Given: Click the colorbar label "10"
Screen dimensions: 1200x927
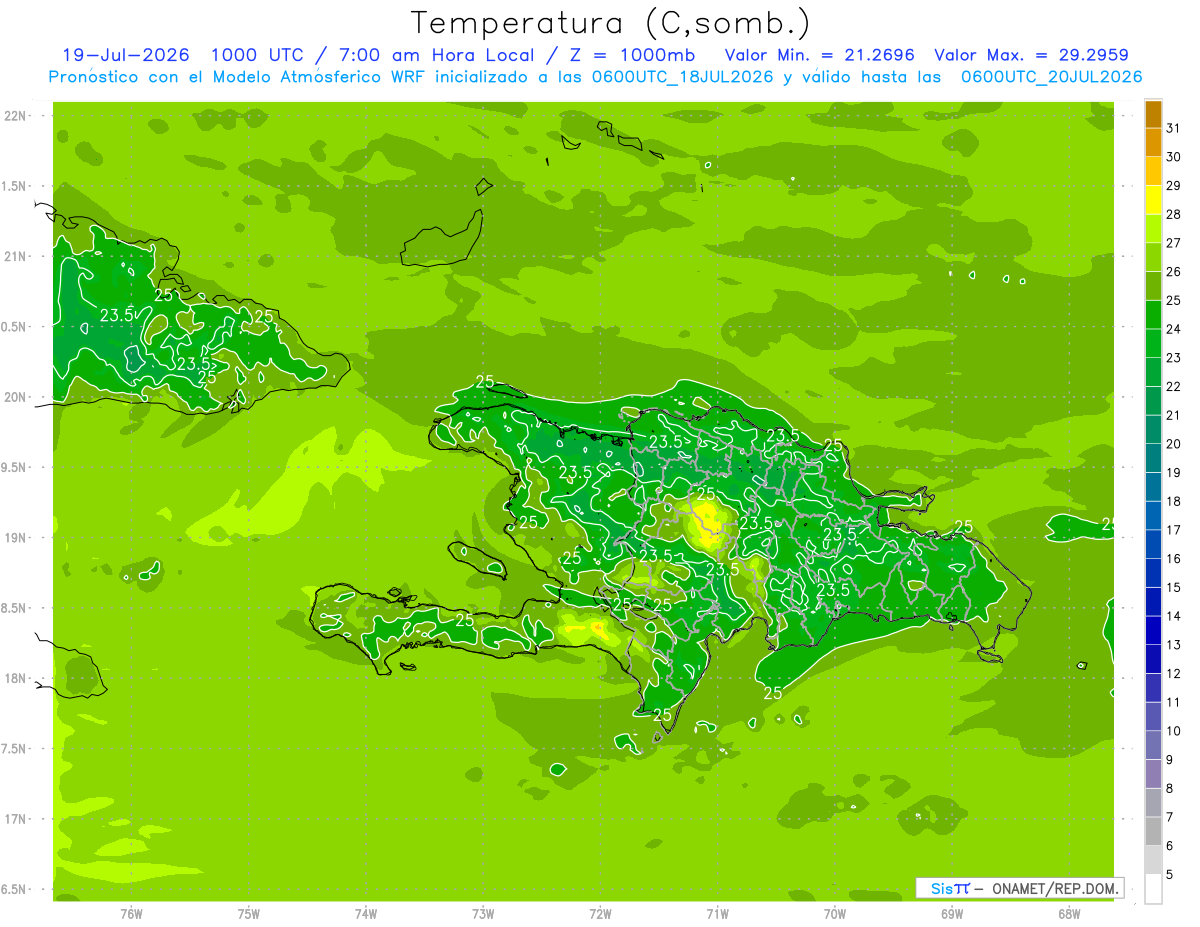Looking at the screenshot, I should [1174, 731].
